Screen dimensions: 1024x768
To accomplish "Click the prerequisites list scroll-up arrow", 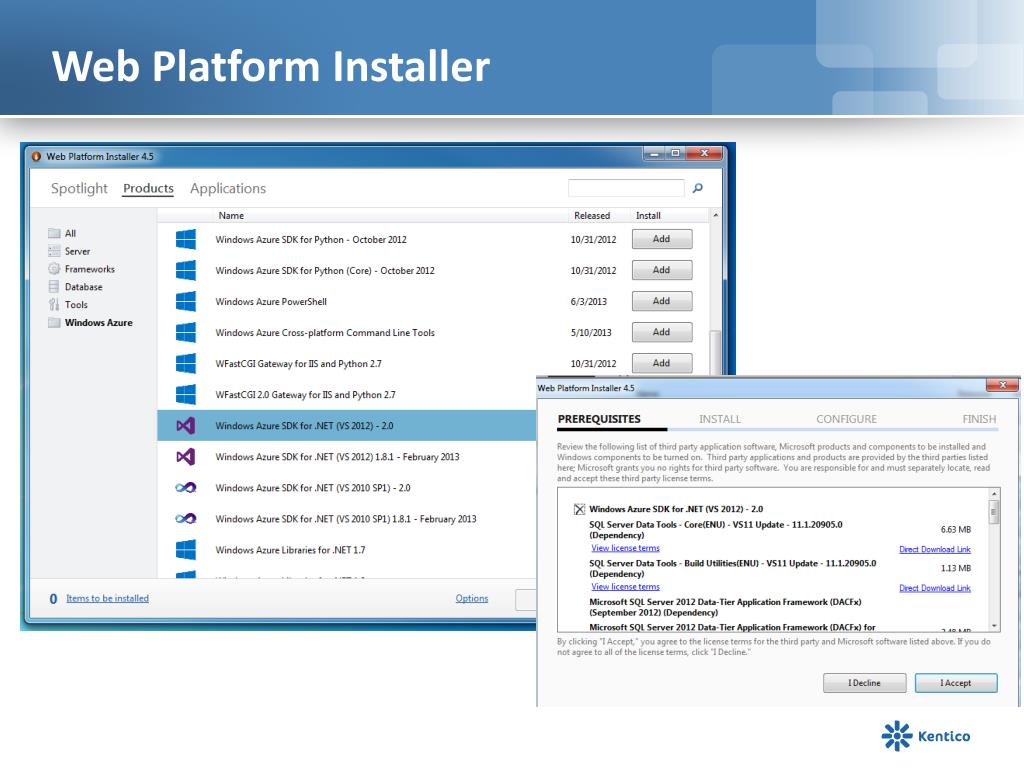I will (x=994, y=494).
